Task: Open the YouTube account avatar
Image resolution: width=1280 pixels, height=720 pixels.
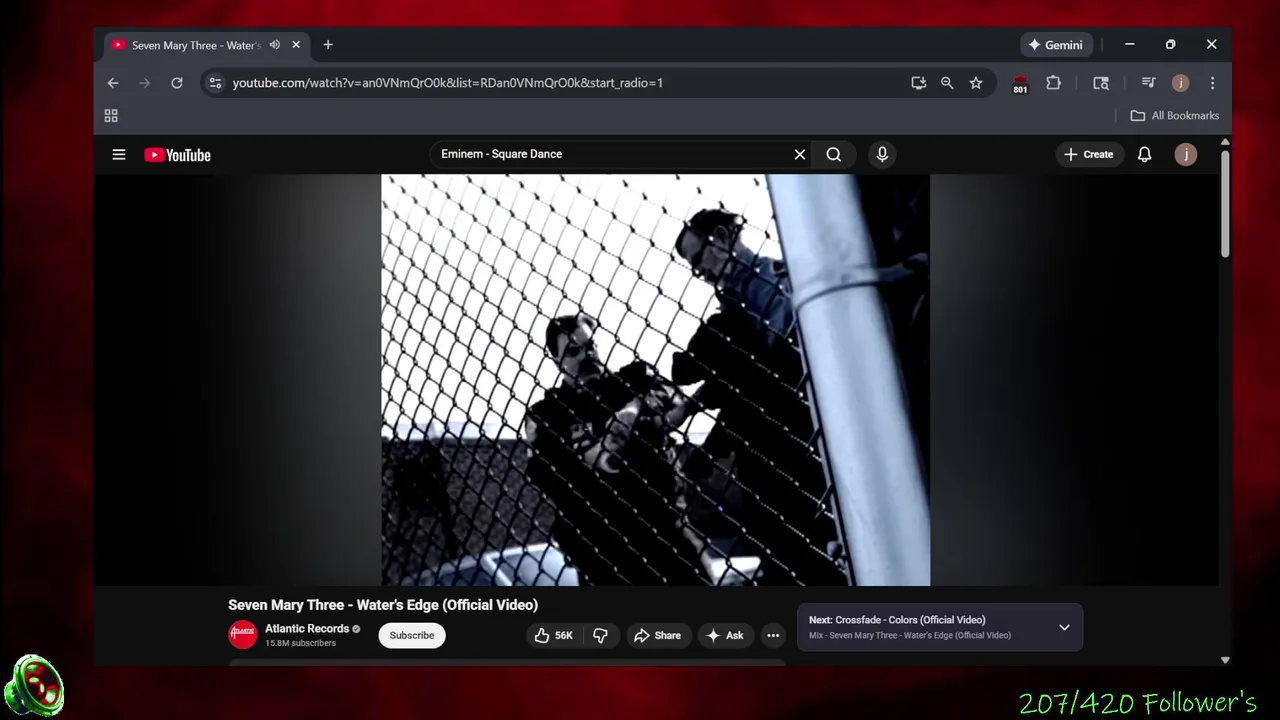Action: pos(1186,154)
